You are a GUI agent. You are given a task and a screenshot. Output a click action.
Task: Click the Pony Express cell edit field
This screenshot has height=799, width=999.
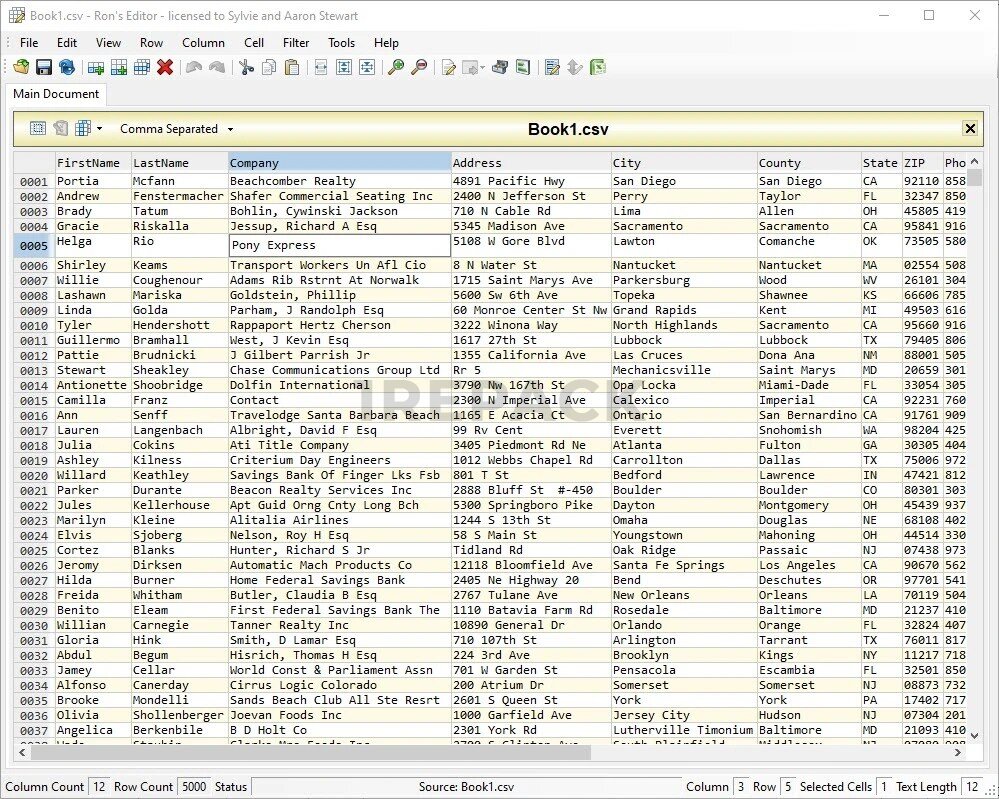click(x=339, y=246)
